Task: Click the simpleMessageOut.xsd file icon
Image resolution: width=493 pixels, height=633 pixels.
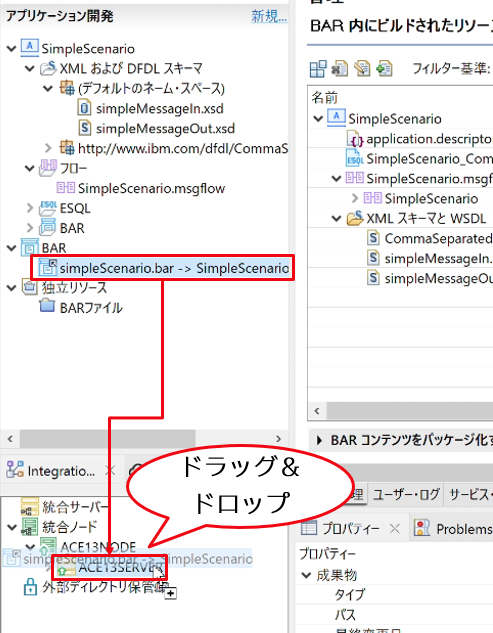Action: (x=84, y=128)
